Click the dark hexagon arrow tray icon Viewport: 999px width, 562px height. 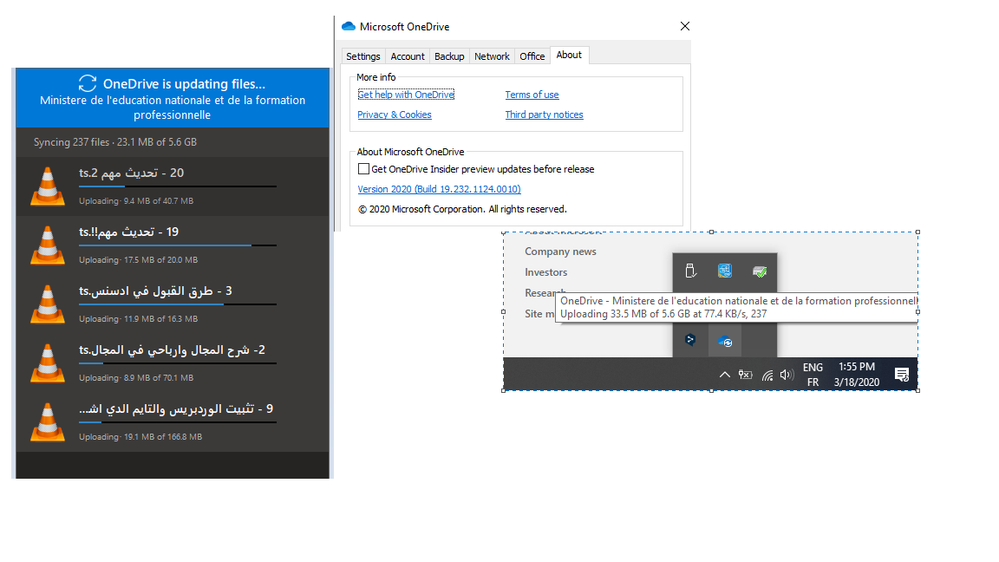coord(690,340)
